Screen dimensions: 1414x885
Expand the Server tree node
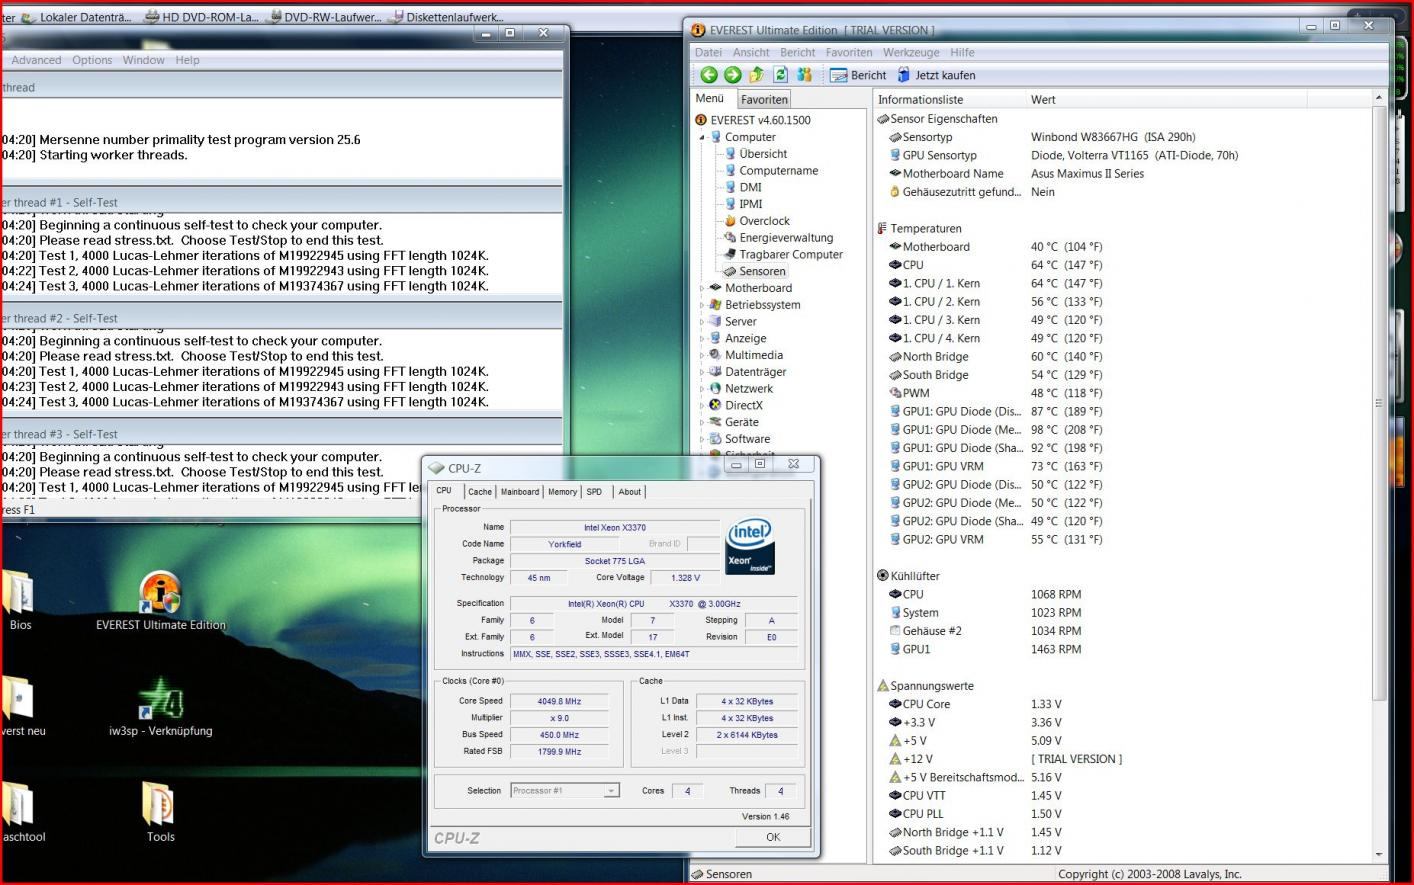[x=702, y=322]
